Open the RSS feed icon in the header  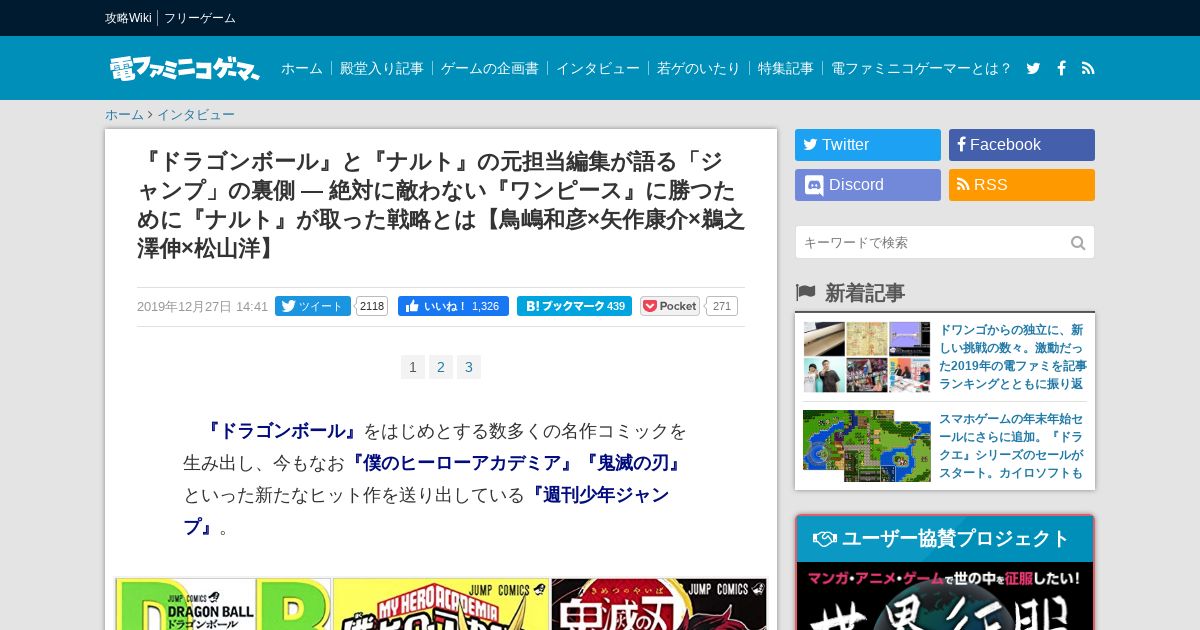1088,68
